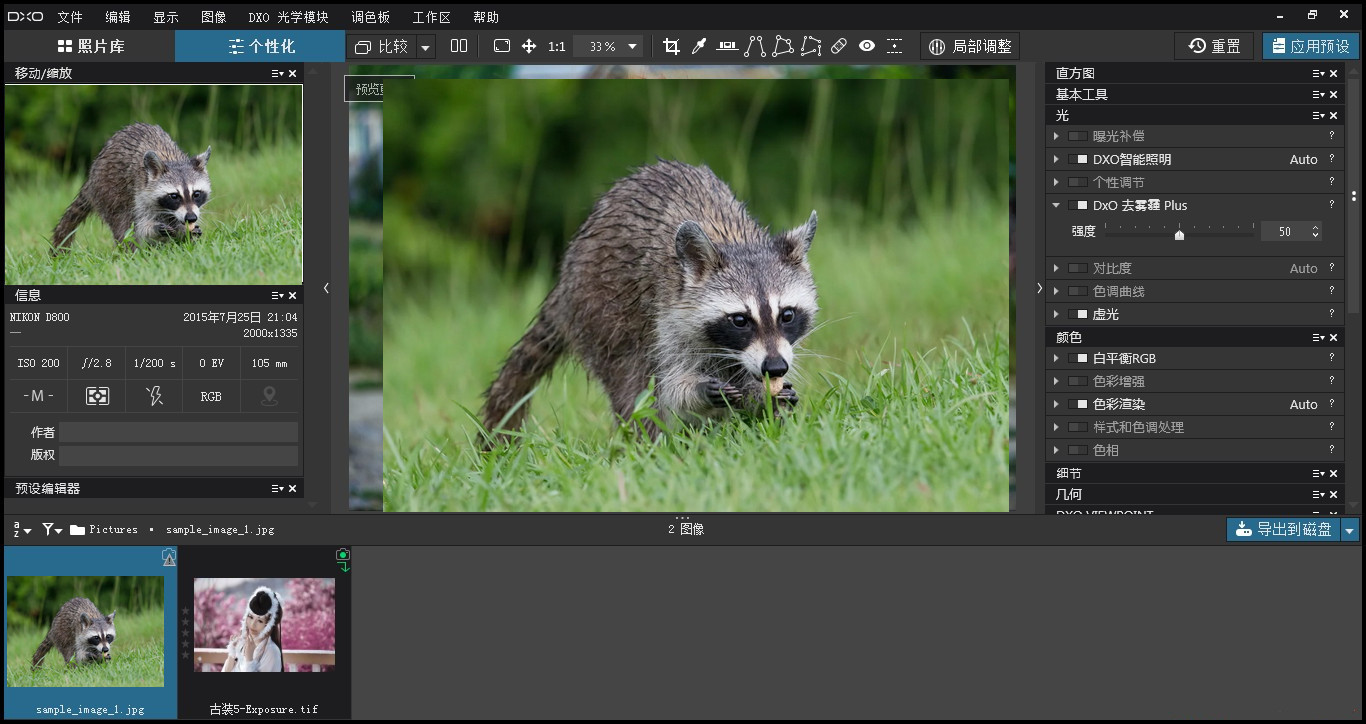Pick the white balance eyedropper tool
Viewport: 1366px width, 724px height.
699,46
